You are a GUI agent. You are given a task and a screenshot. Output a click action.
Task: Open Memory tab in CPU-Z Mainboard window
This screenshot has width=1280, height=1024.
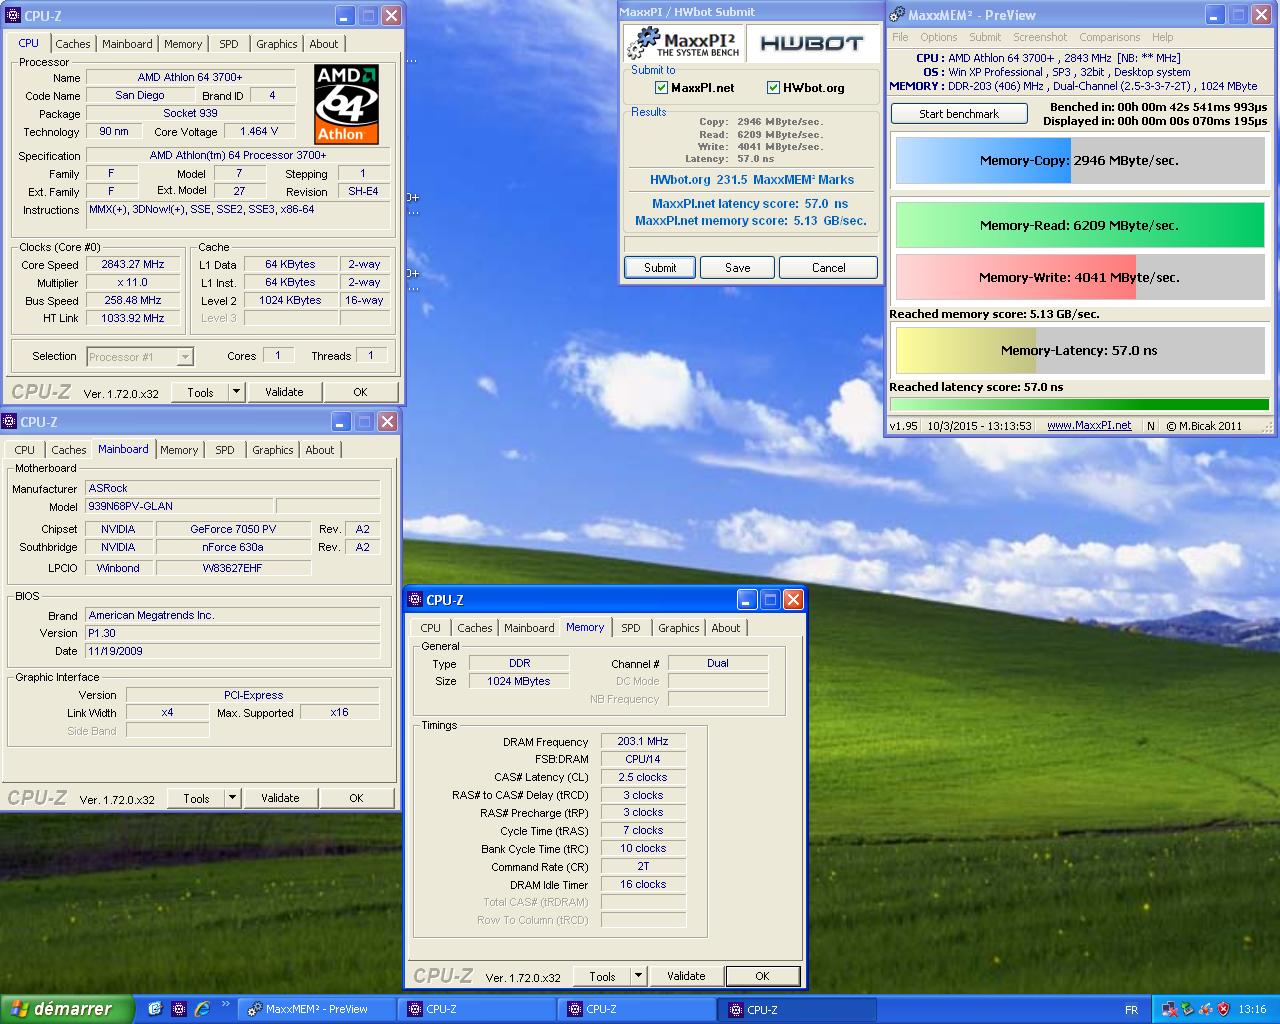coord(179,450)
